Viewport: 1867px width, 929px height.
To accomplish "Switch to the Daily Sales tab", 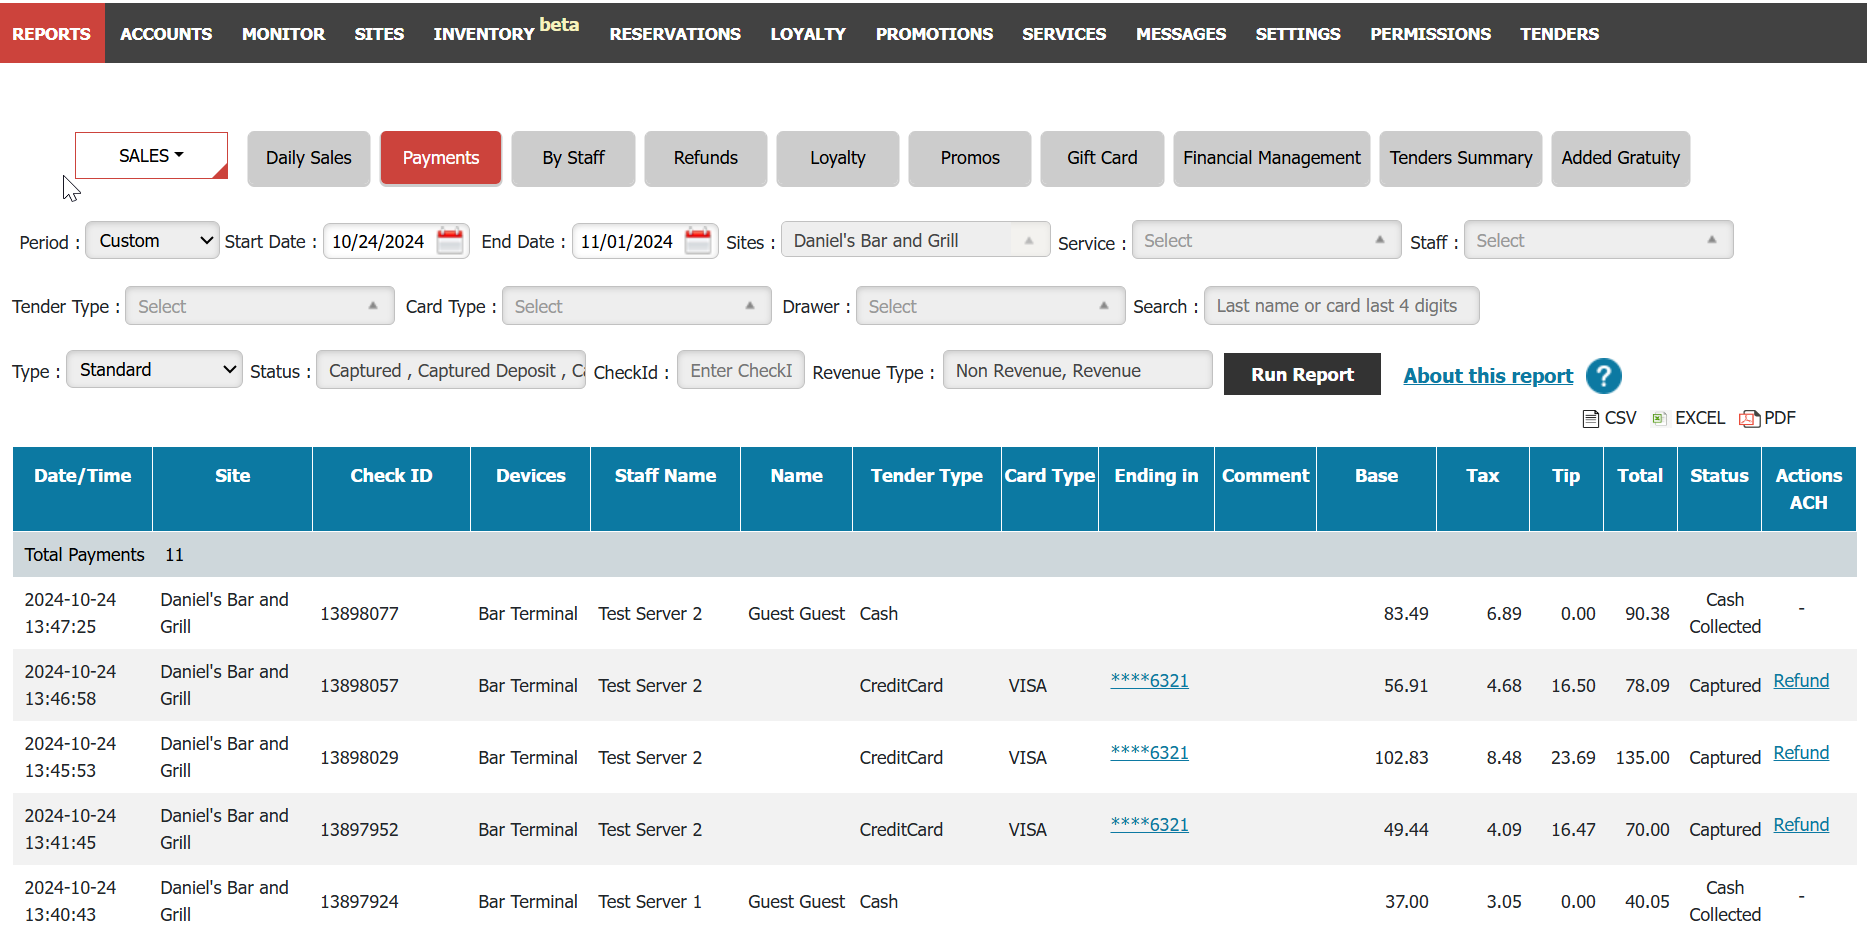I will point(308,158).
